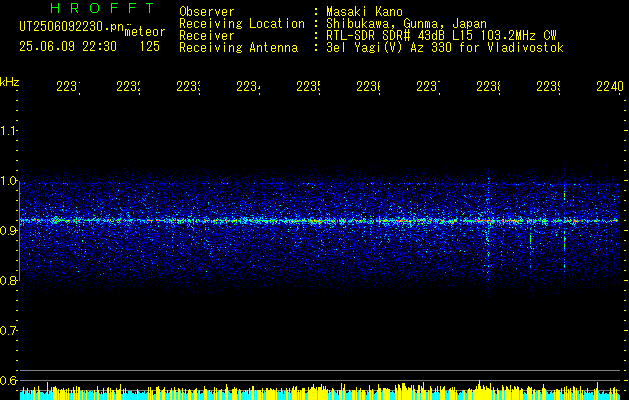Click the 3el Yagi antenna description
Image resolution: width=629 pixels, height=400 pixels.
click(445, 48)
